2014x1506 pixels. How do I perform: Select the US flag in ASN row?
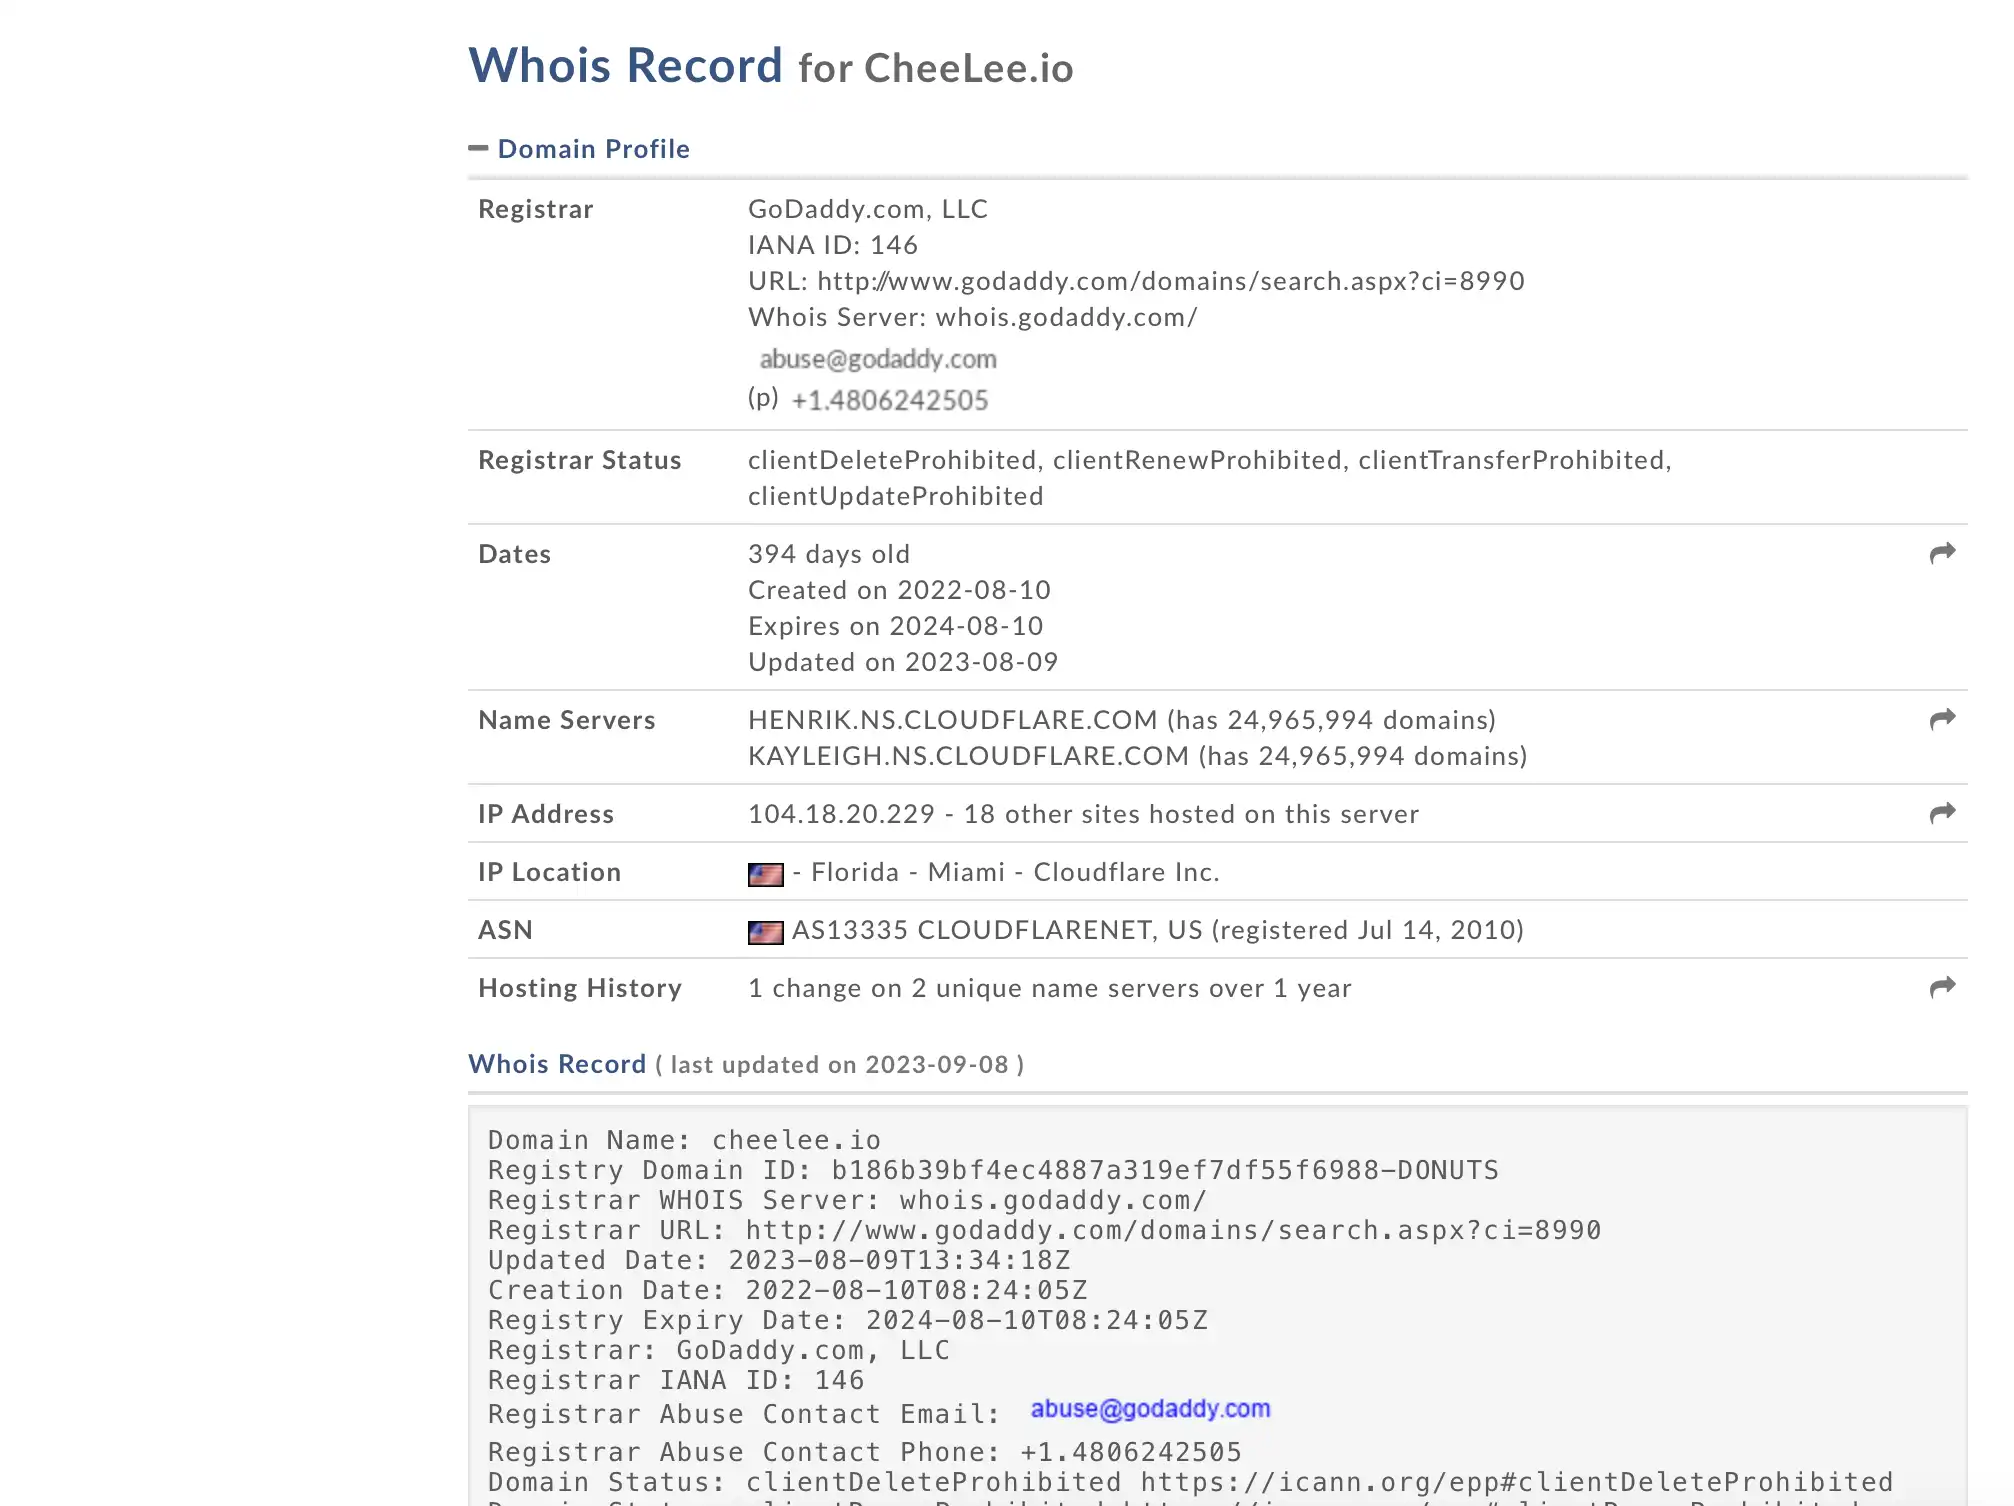click(765, 932)
